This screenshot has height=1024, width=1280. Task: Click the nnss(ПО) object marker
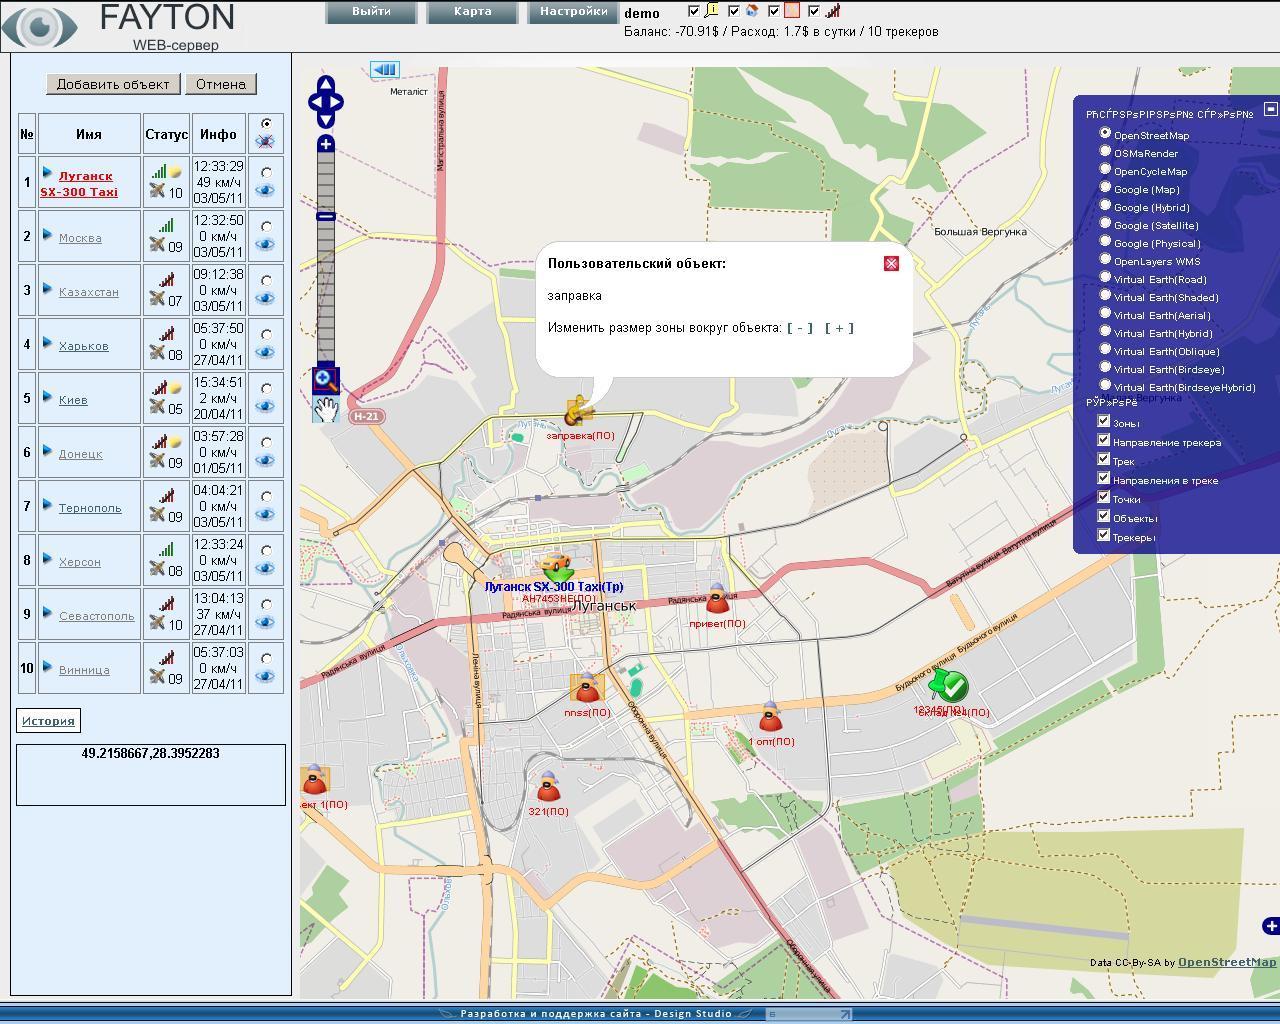pyautogui.click(x=587, y=688)
